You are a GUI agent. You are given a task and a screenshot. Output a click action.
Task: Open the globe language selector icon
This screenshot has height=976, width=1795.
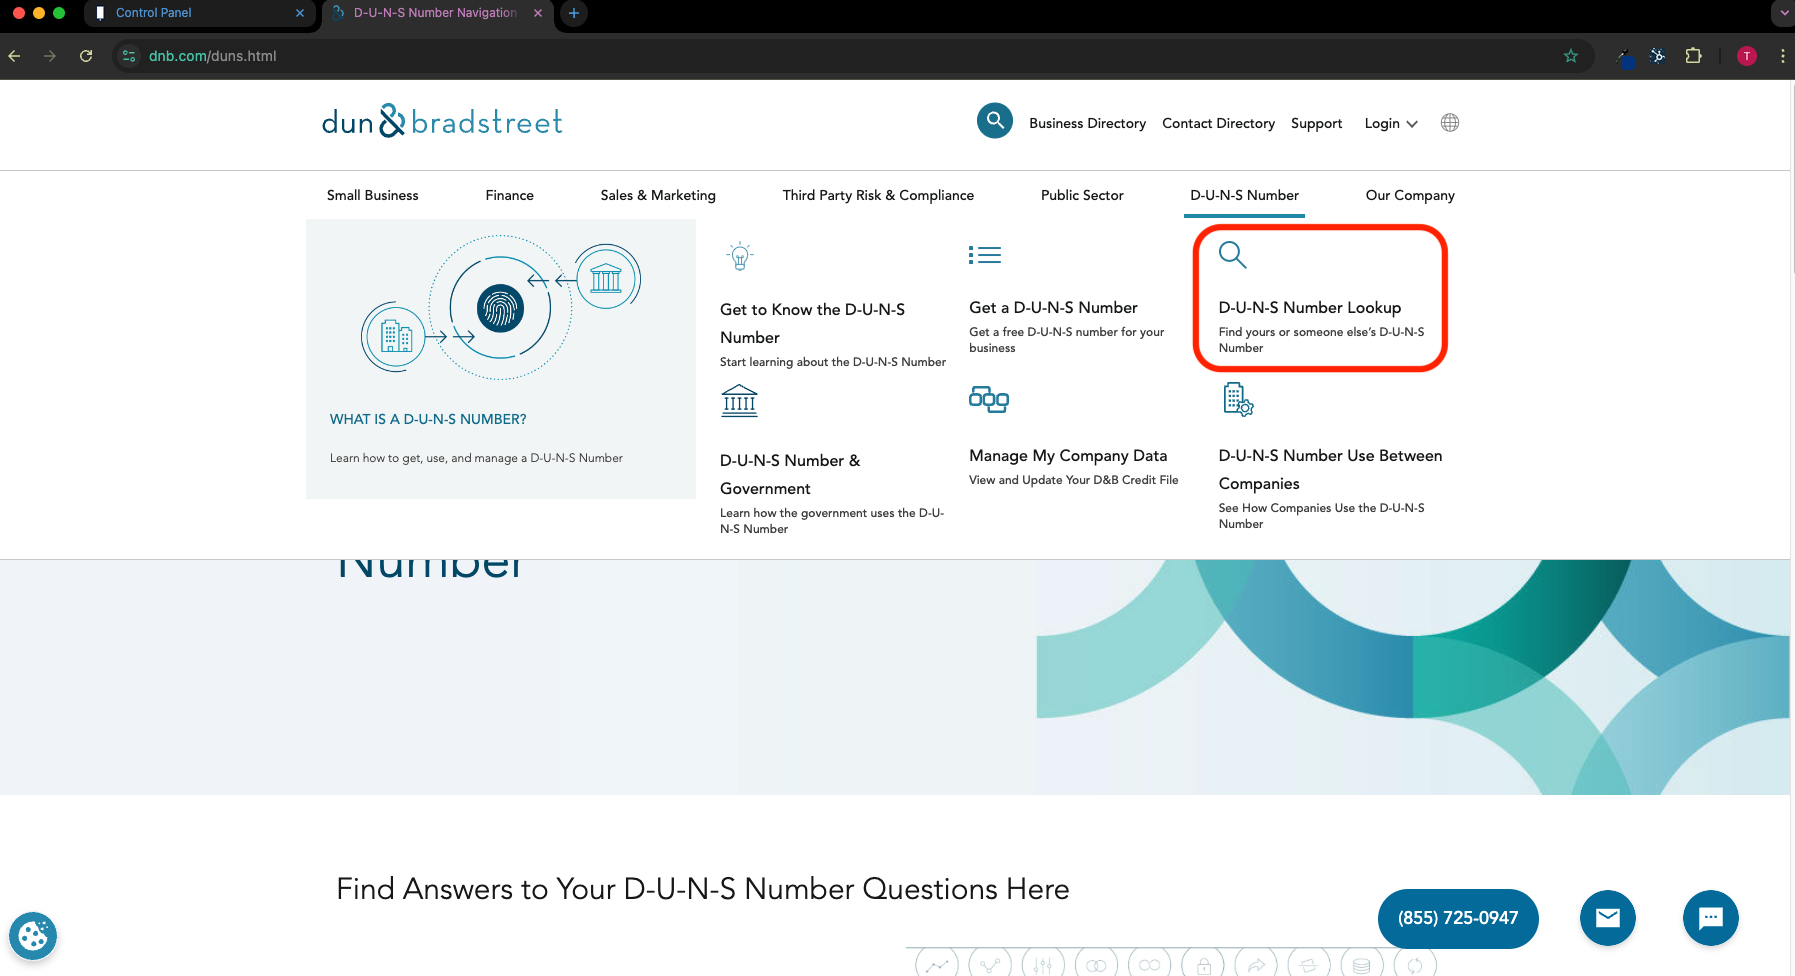coord(1449,123)
